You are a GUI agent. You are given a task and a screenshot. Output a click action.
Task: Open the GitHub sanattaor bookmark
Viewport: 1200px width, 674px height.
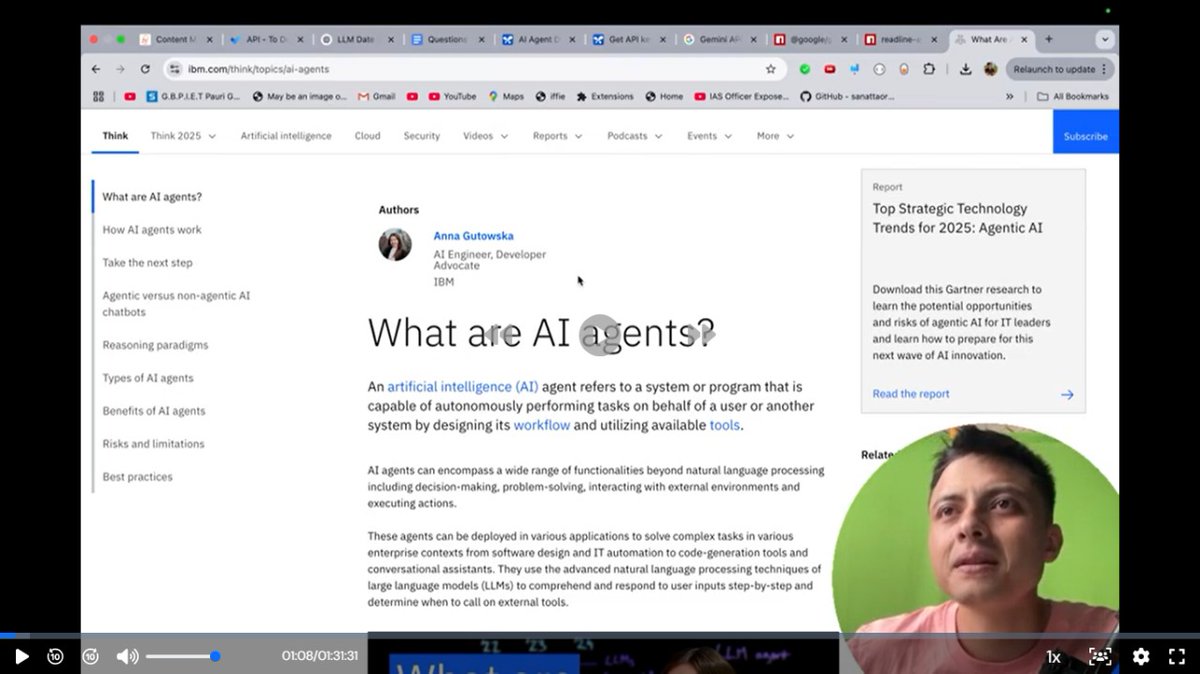847,97
